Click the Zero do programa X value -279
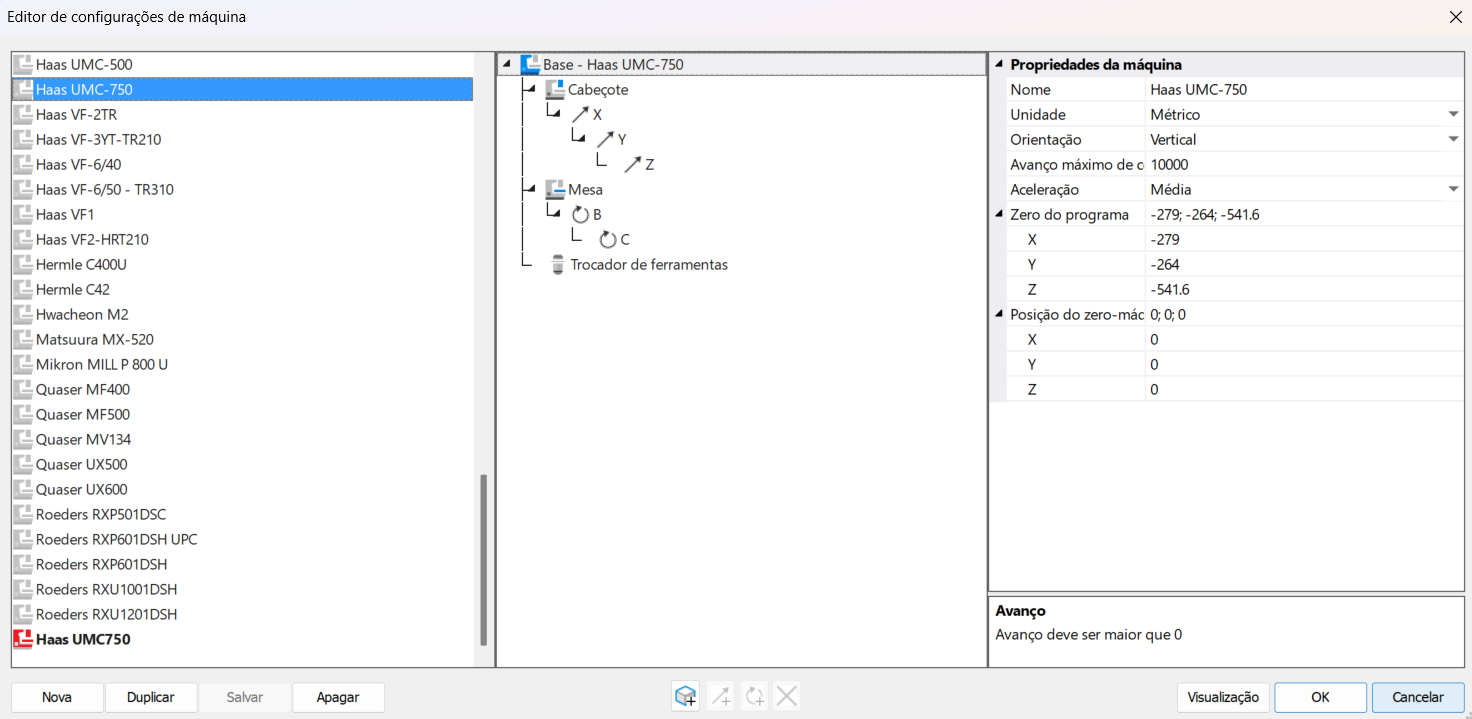The image size is (1472, 719). pos(1304,239)
